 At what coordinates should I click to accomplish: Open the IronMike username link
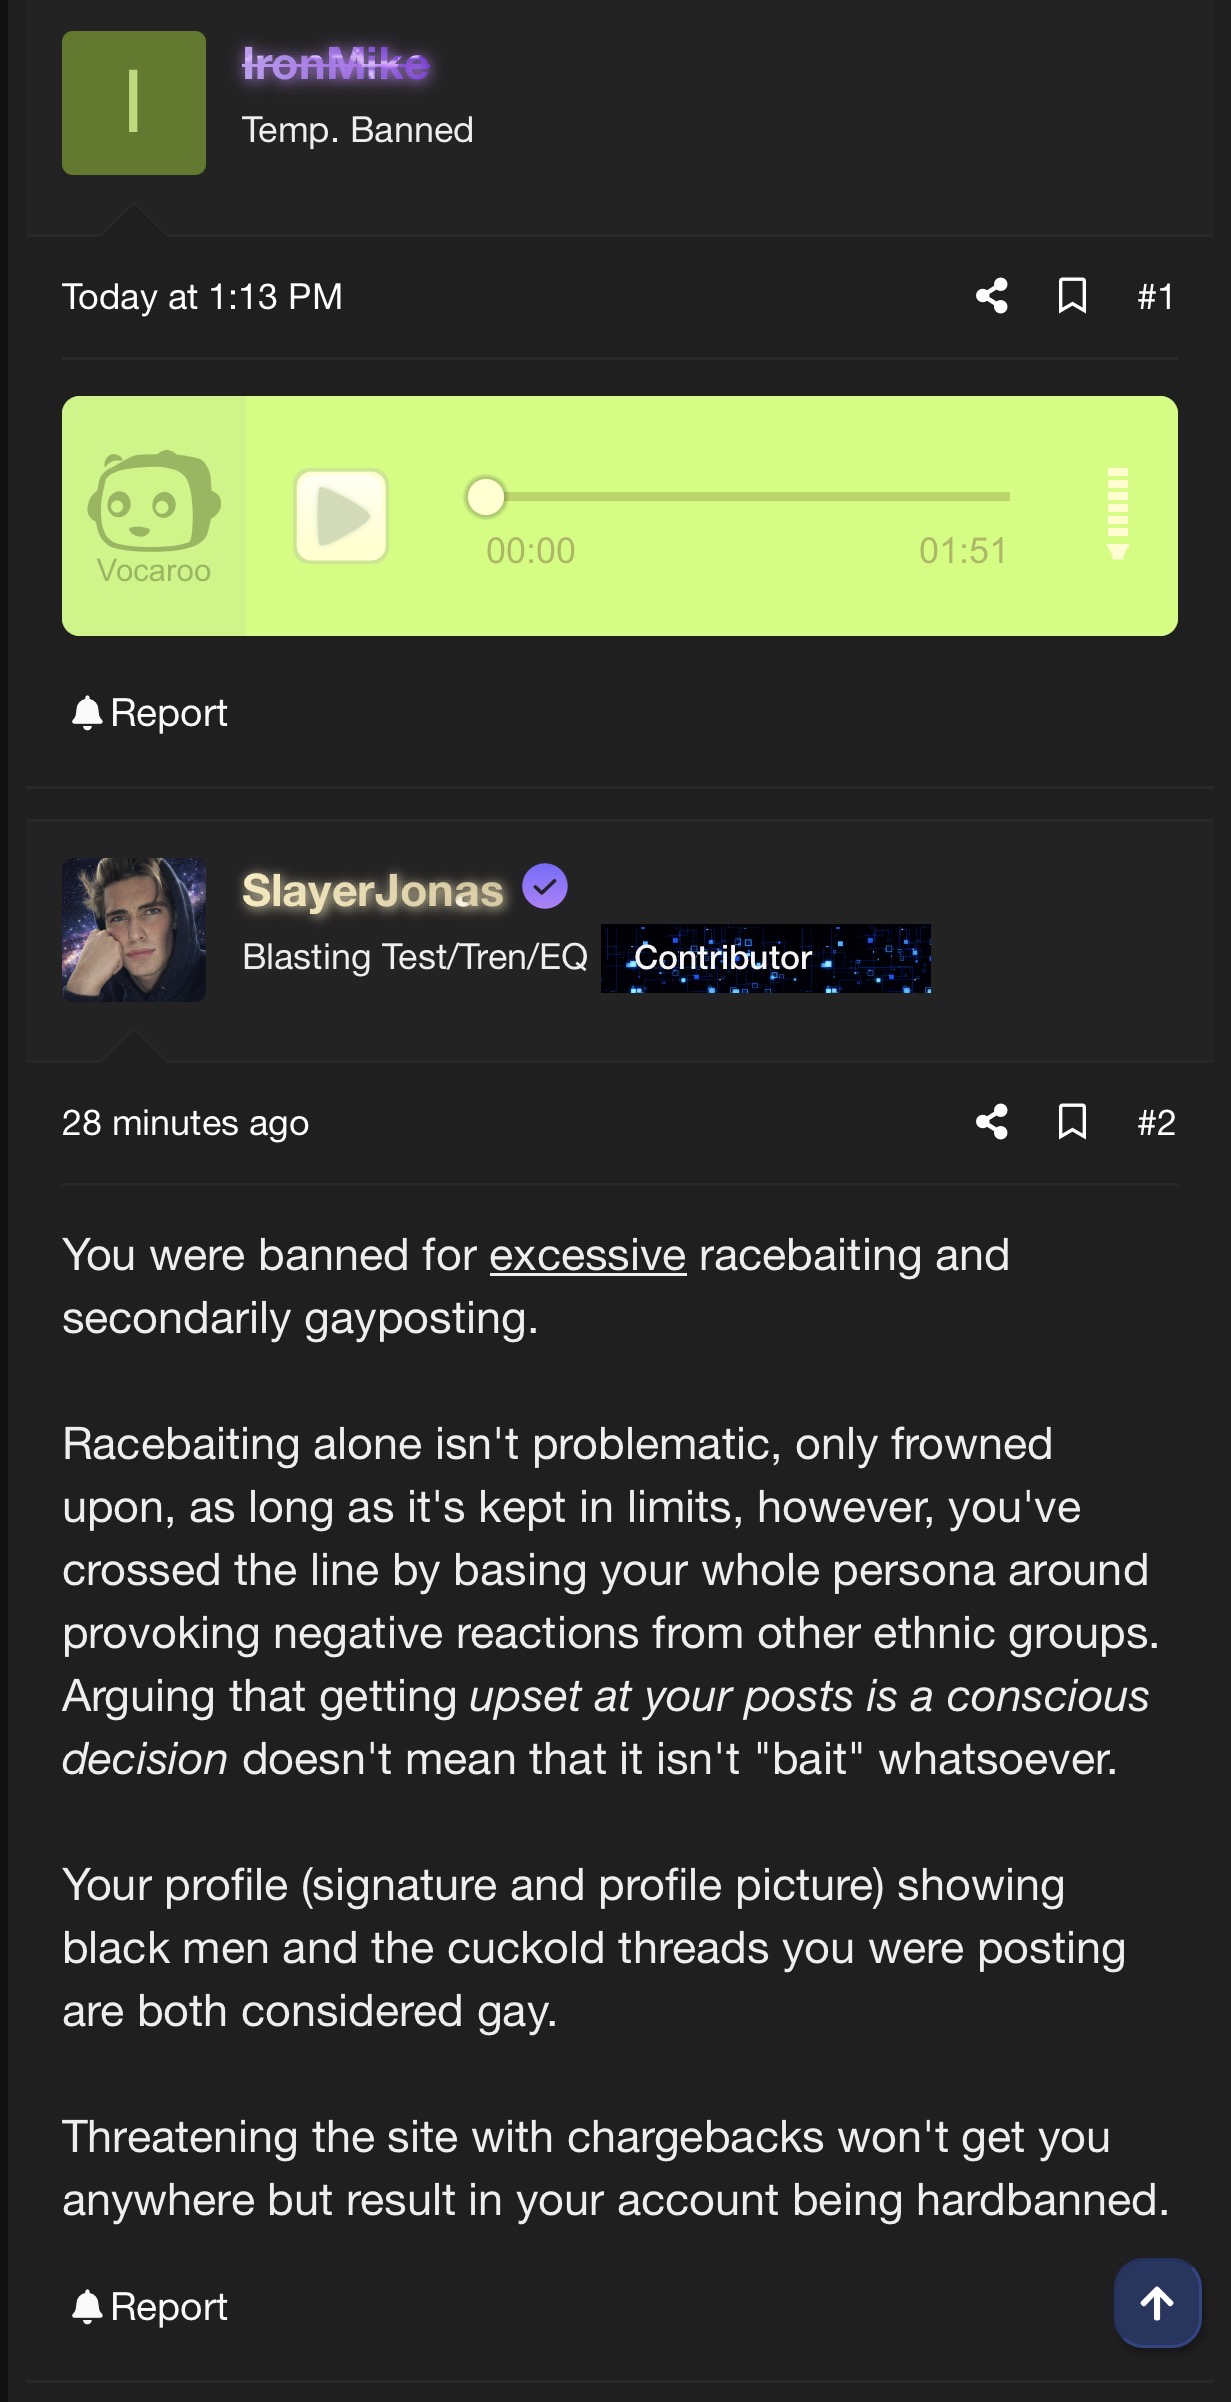pyautogui.click(x=336, y=65)
